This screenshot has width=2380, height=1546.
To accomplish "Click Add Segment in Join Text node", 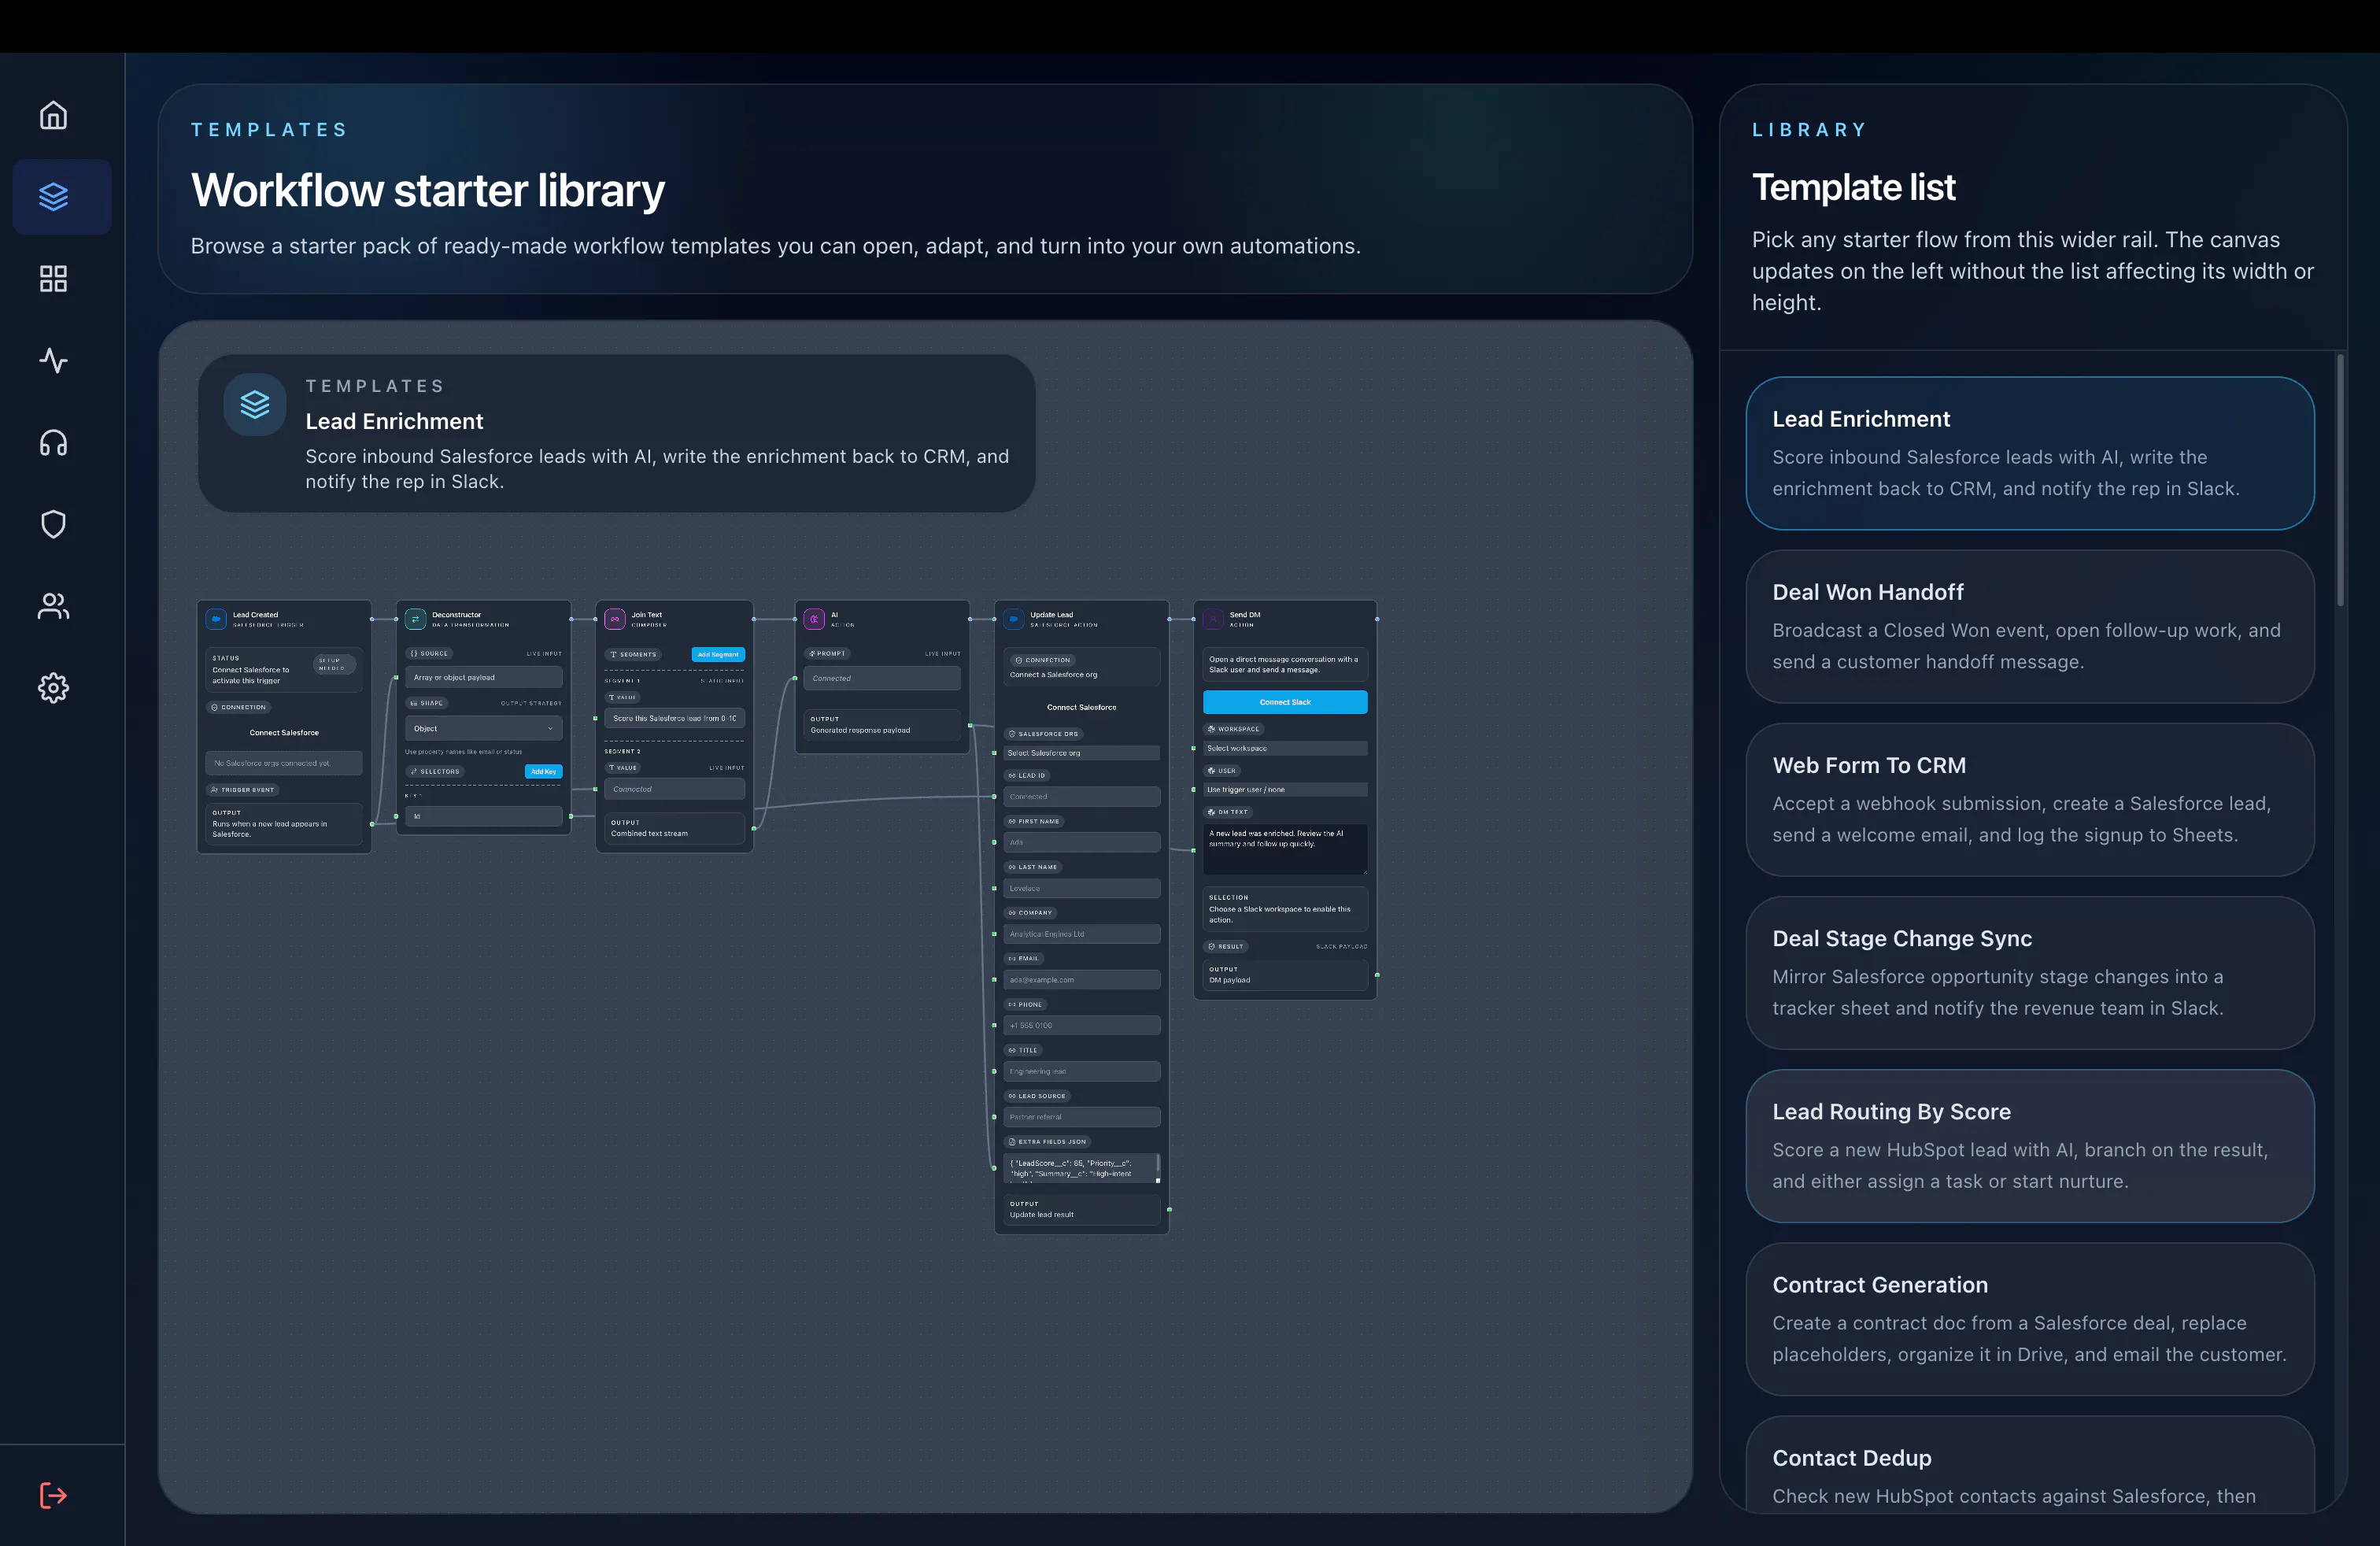I will click(718, 654).
